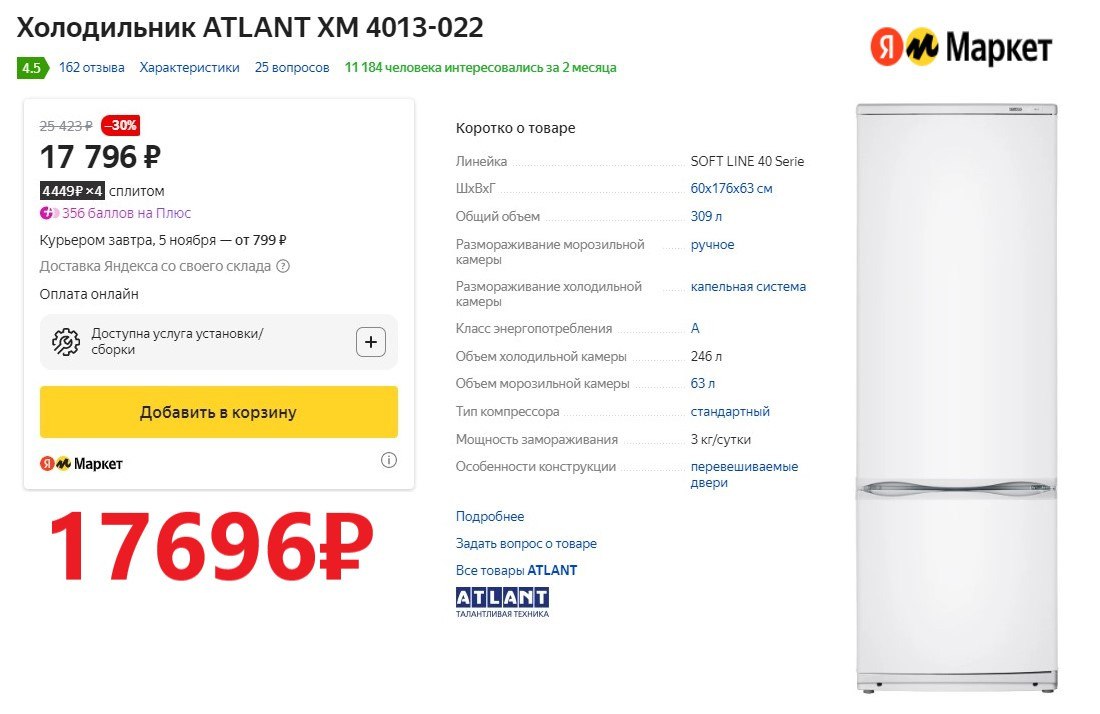The image size is (1100, 714).
Task: Click the 4449₽×4 split payment badge
Action: click(x=72, y=191)
